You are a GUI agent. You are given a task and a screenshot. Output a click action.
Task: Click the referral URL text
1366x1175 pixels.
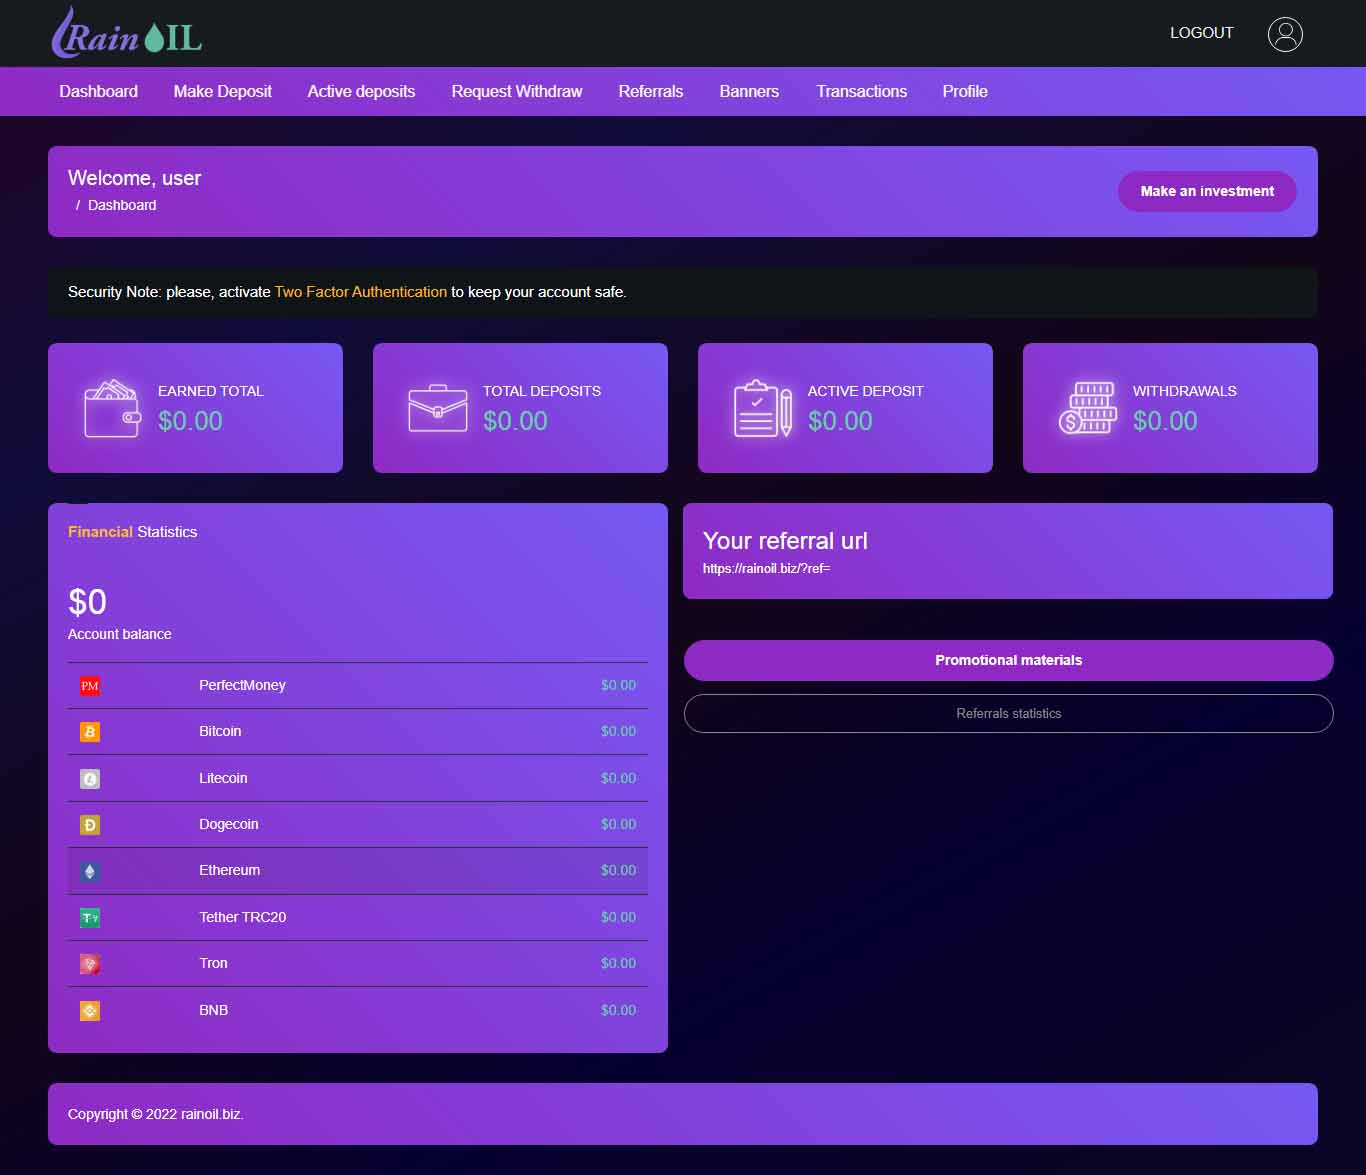[x=766, y=568]
